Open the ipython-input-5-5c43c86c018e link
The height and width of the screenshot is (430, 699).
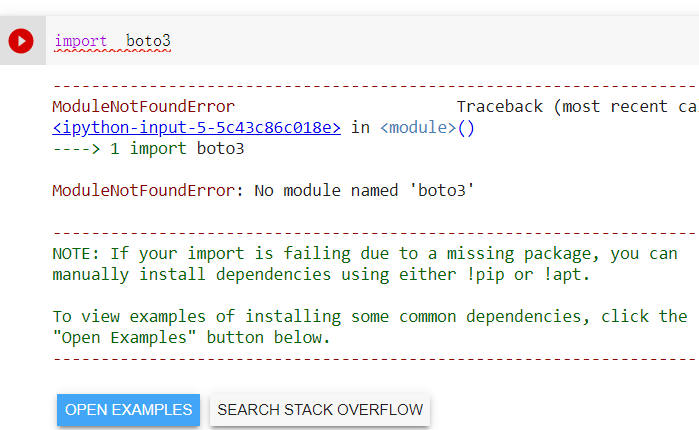tap(197, 128)
